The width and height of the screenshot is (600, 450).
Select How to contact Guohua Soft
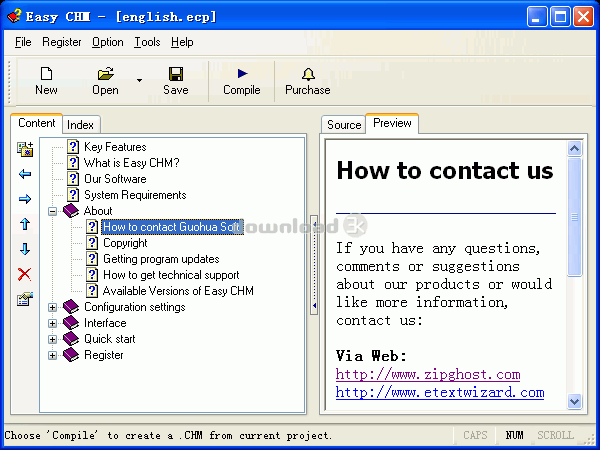click(172, 227)
